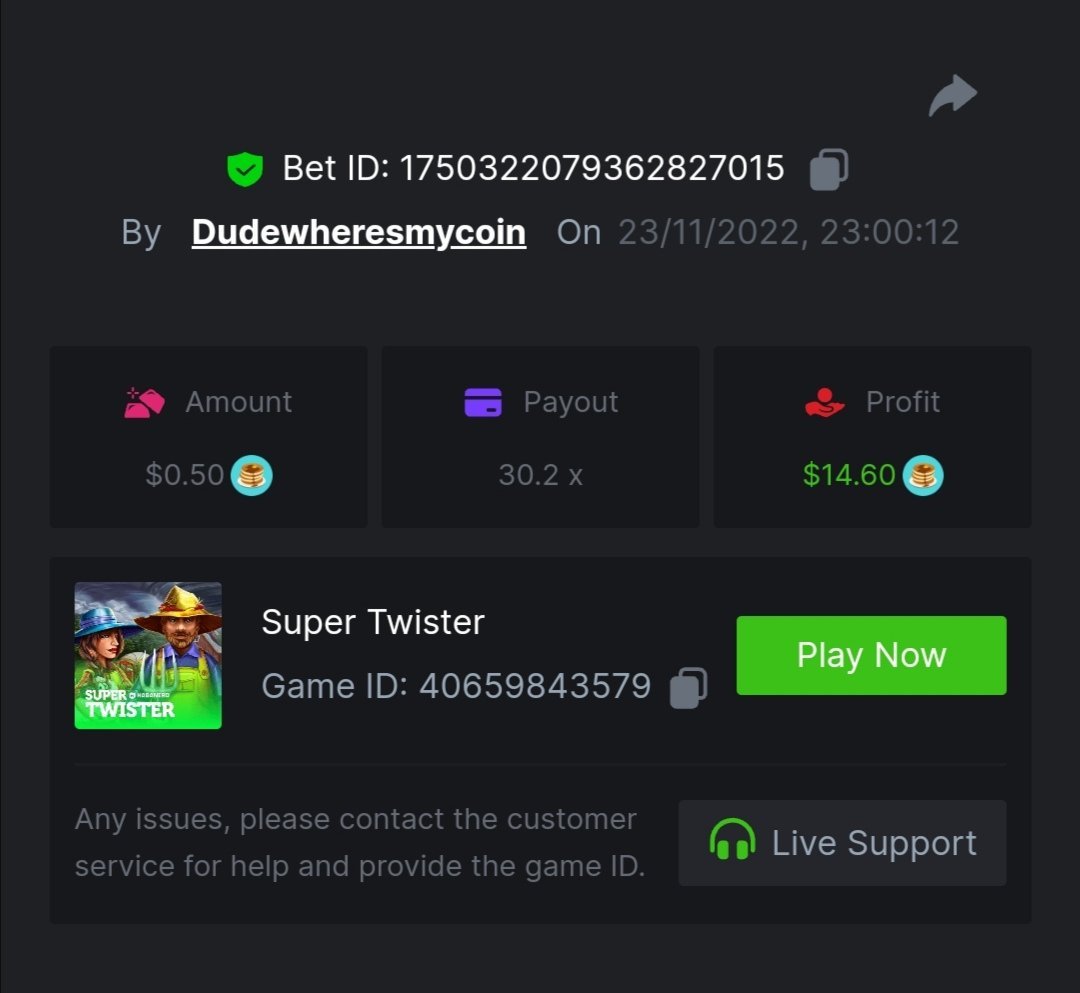Copy the Bet ID number
Screen dimensions: 1080x993
click(829, 169)
